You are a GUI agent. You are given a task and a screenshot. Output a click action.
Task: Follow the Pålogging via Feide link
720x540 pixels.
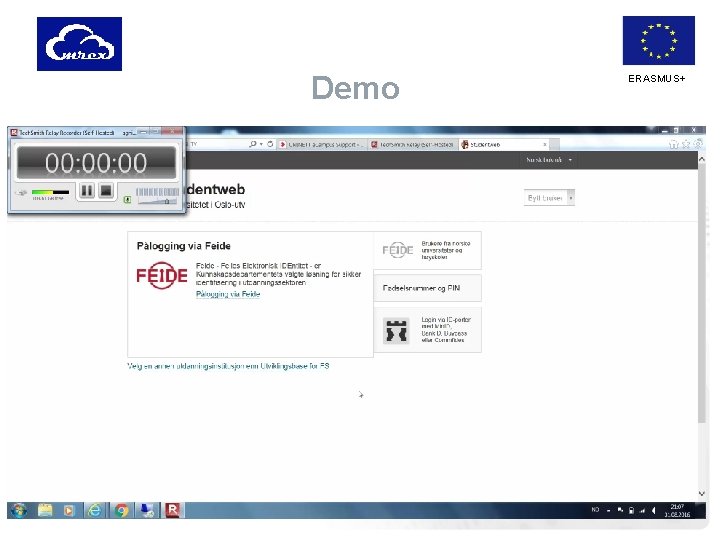228,294
